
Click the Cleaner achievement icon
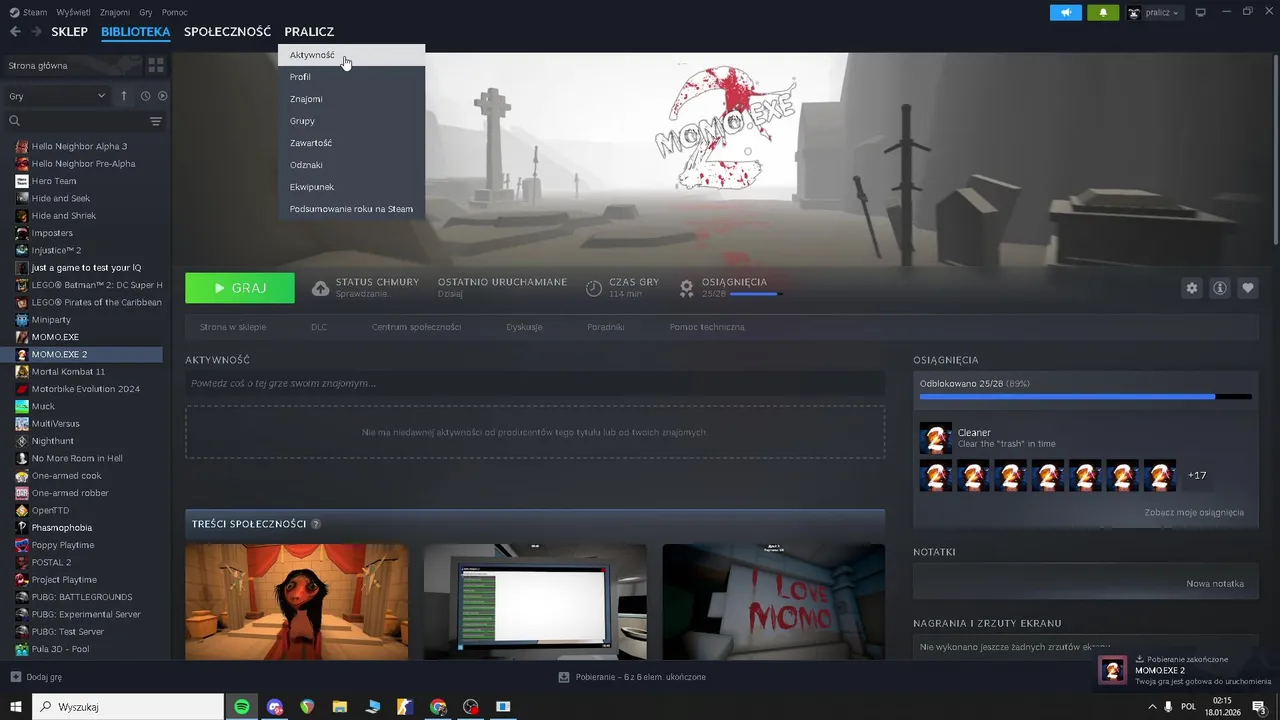(936, 438)
